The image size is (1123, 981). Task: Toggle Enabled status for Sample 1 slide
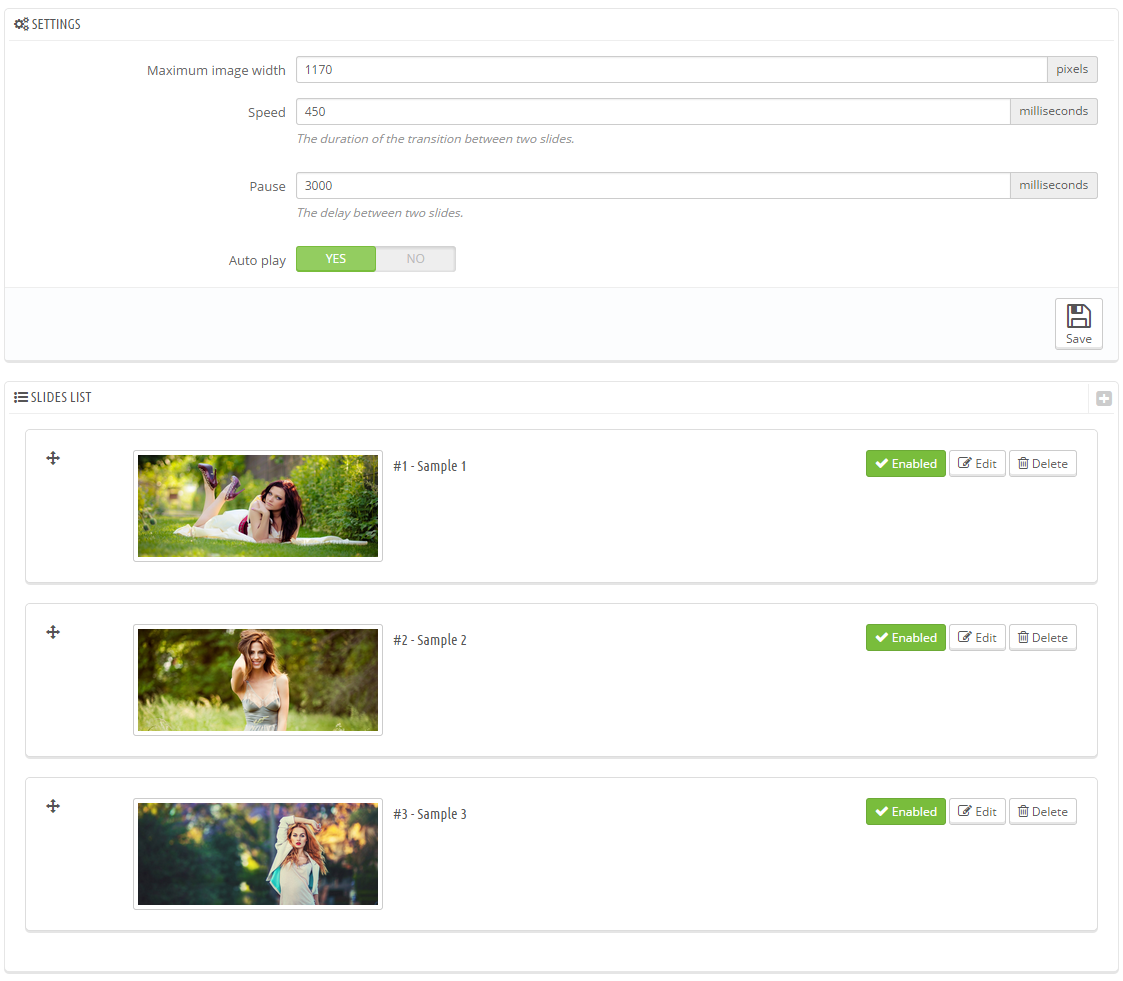pyautogui.click(x=906, y=464)
